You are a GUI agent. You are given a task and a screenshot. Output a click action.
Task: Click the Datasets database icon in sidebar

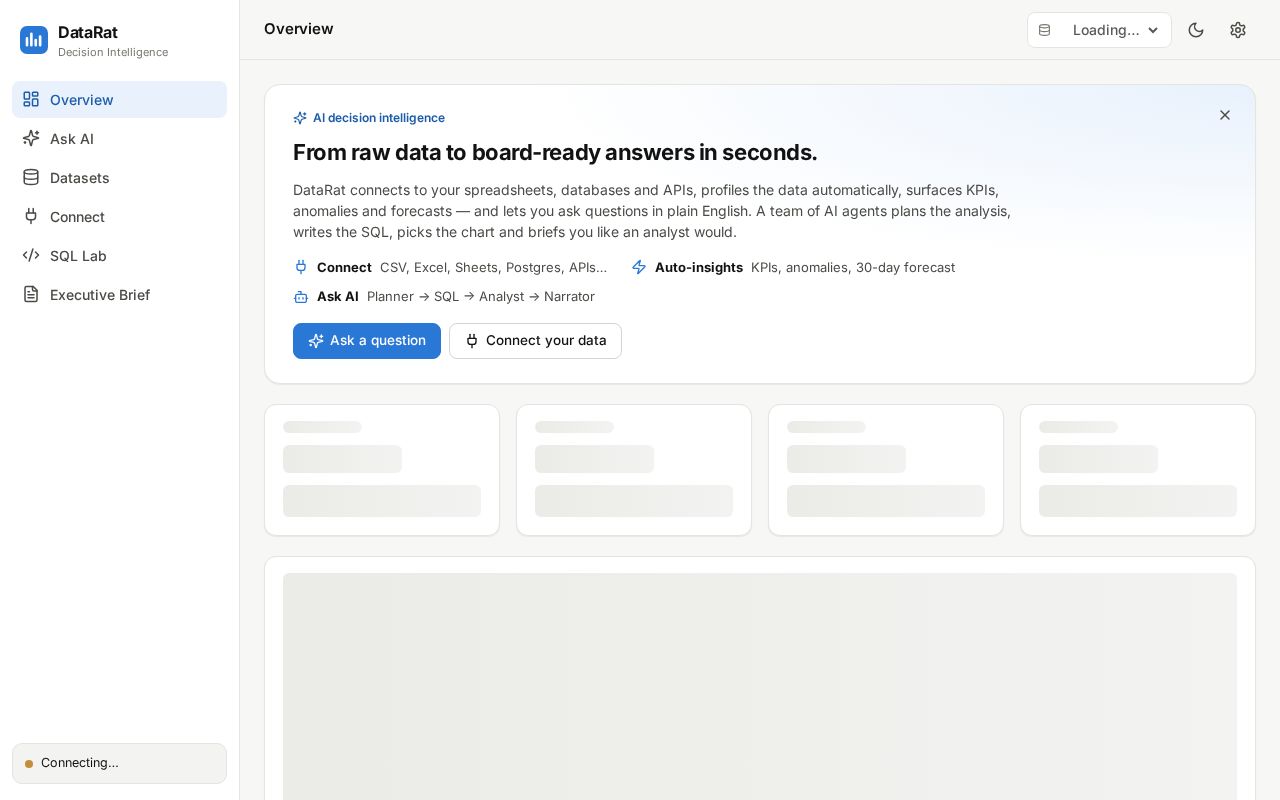[31, 177]
